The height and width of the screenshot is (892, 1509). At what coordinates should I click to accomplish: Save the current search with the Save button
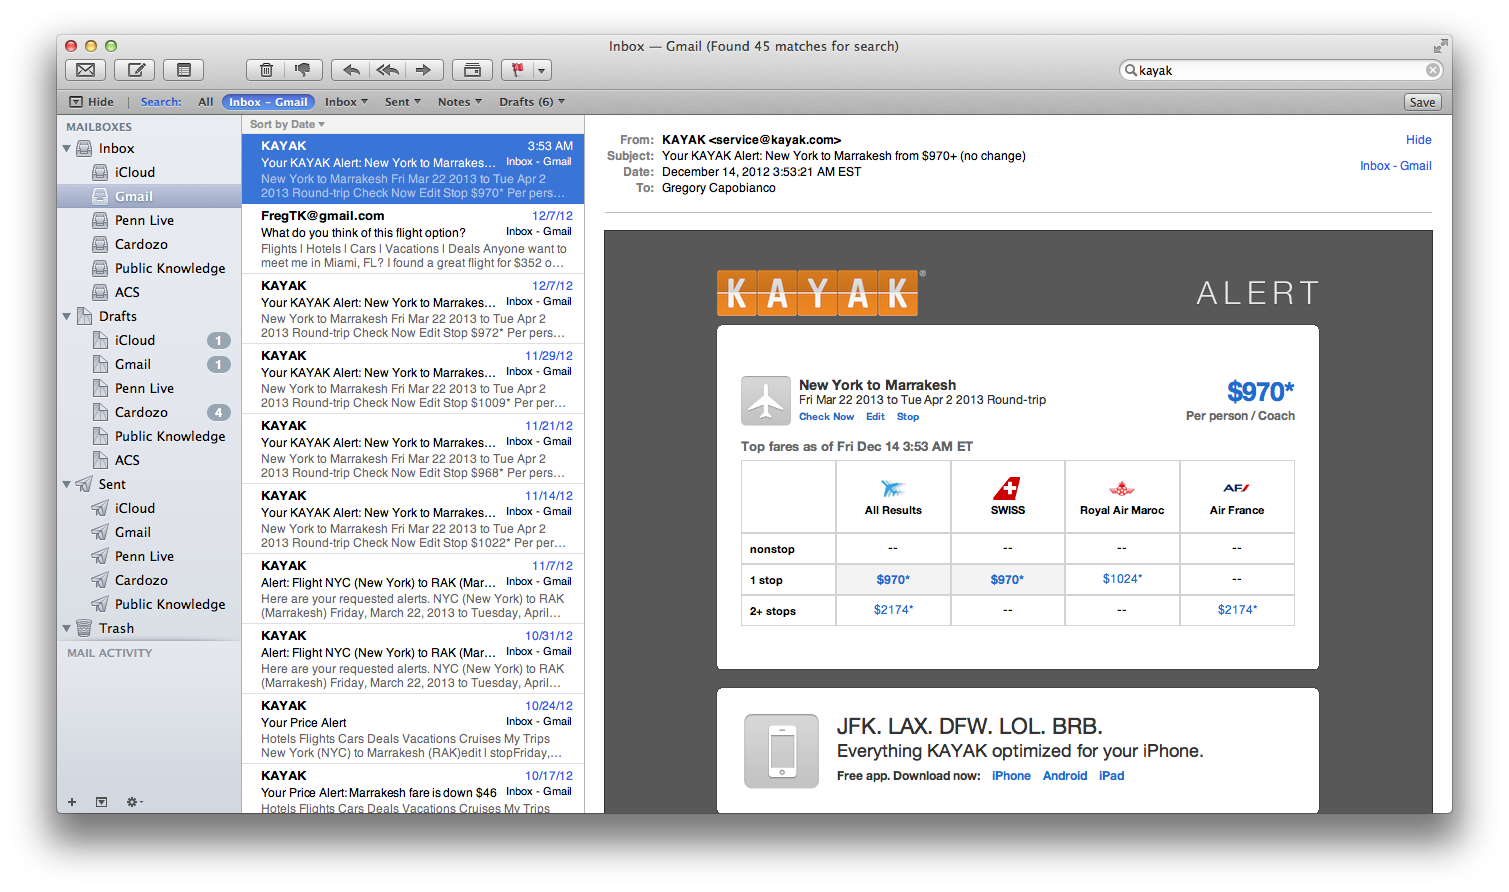tap(1422, 102)
